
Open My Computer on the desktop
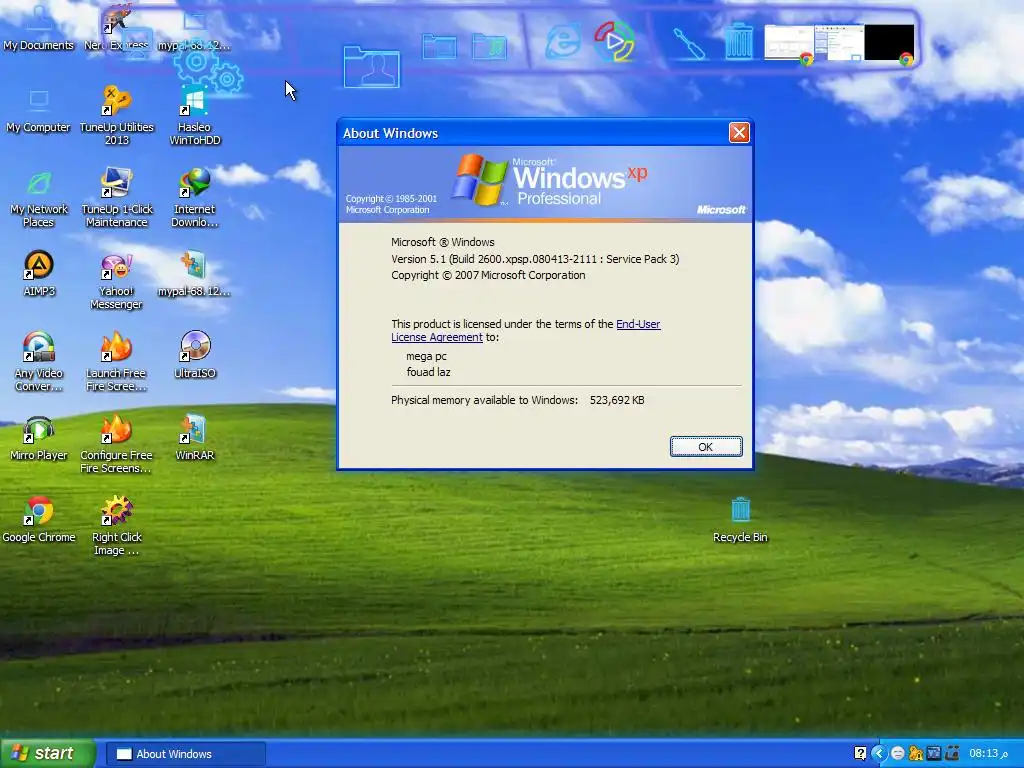39,111
